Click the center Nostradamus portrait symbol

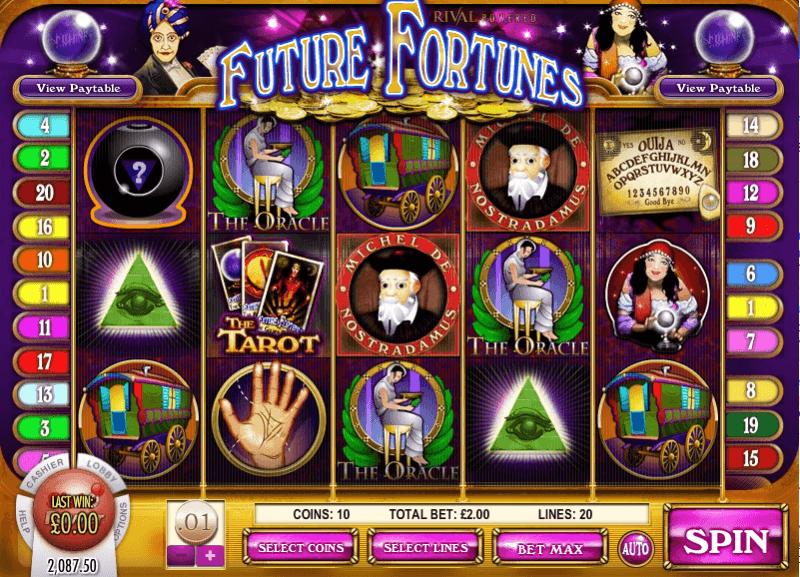coord(398,296)
